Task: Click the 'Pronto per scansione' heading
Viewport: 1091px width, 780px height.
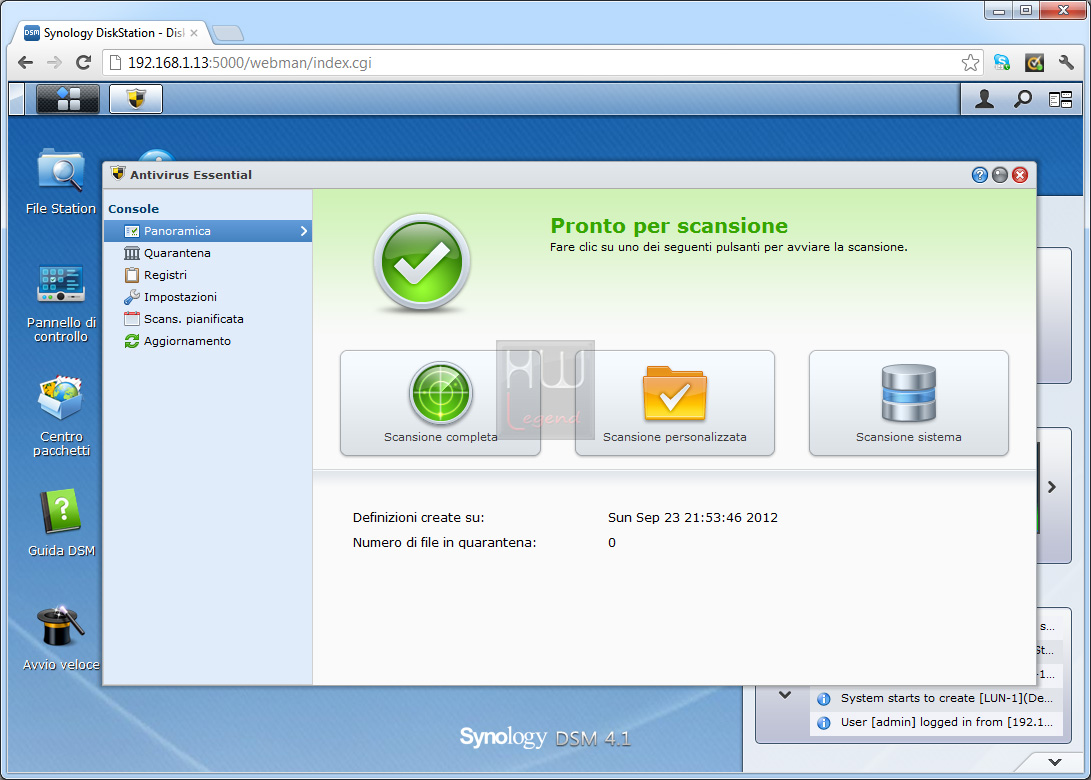Action: (x=669, y=226)
